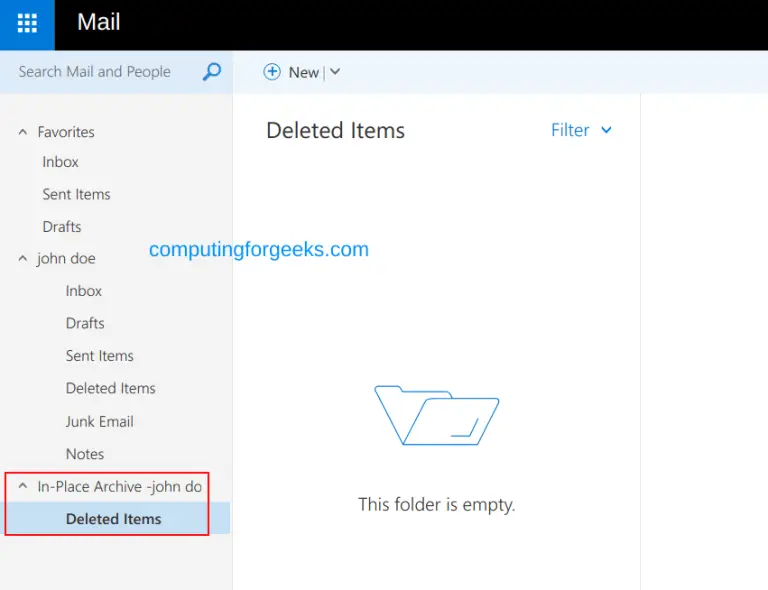Open Inbox under Favorites
Viewport: 768px width, 590px height.
click(x=60, y=162)
